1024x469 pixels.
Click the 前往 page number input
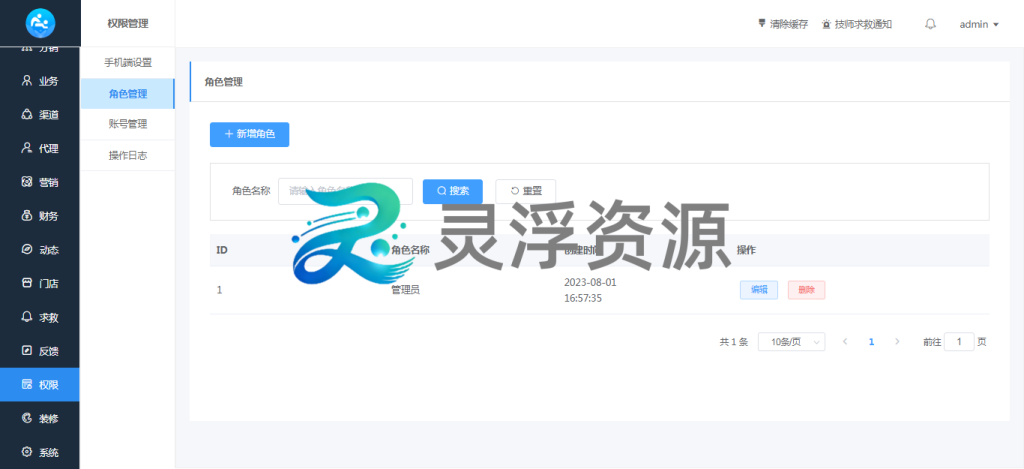[959, 342]
